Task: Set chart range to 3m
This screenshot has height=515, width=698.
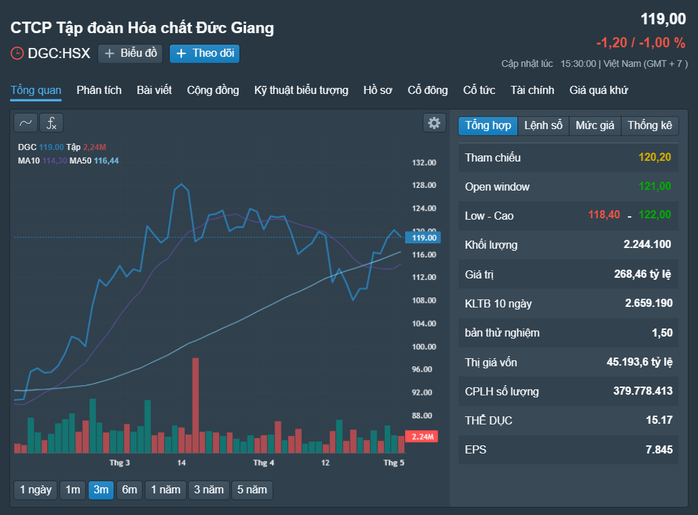Action: pos(101,490)
